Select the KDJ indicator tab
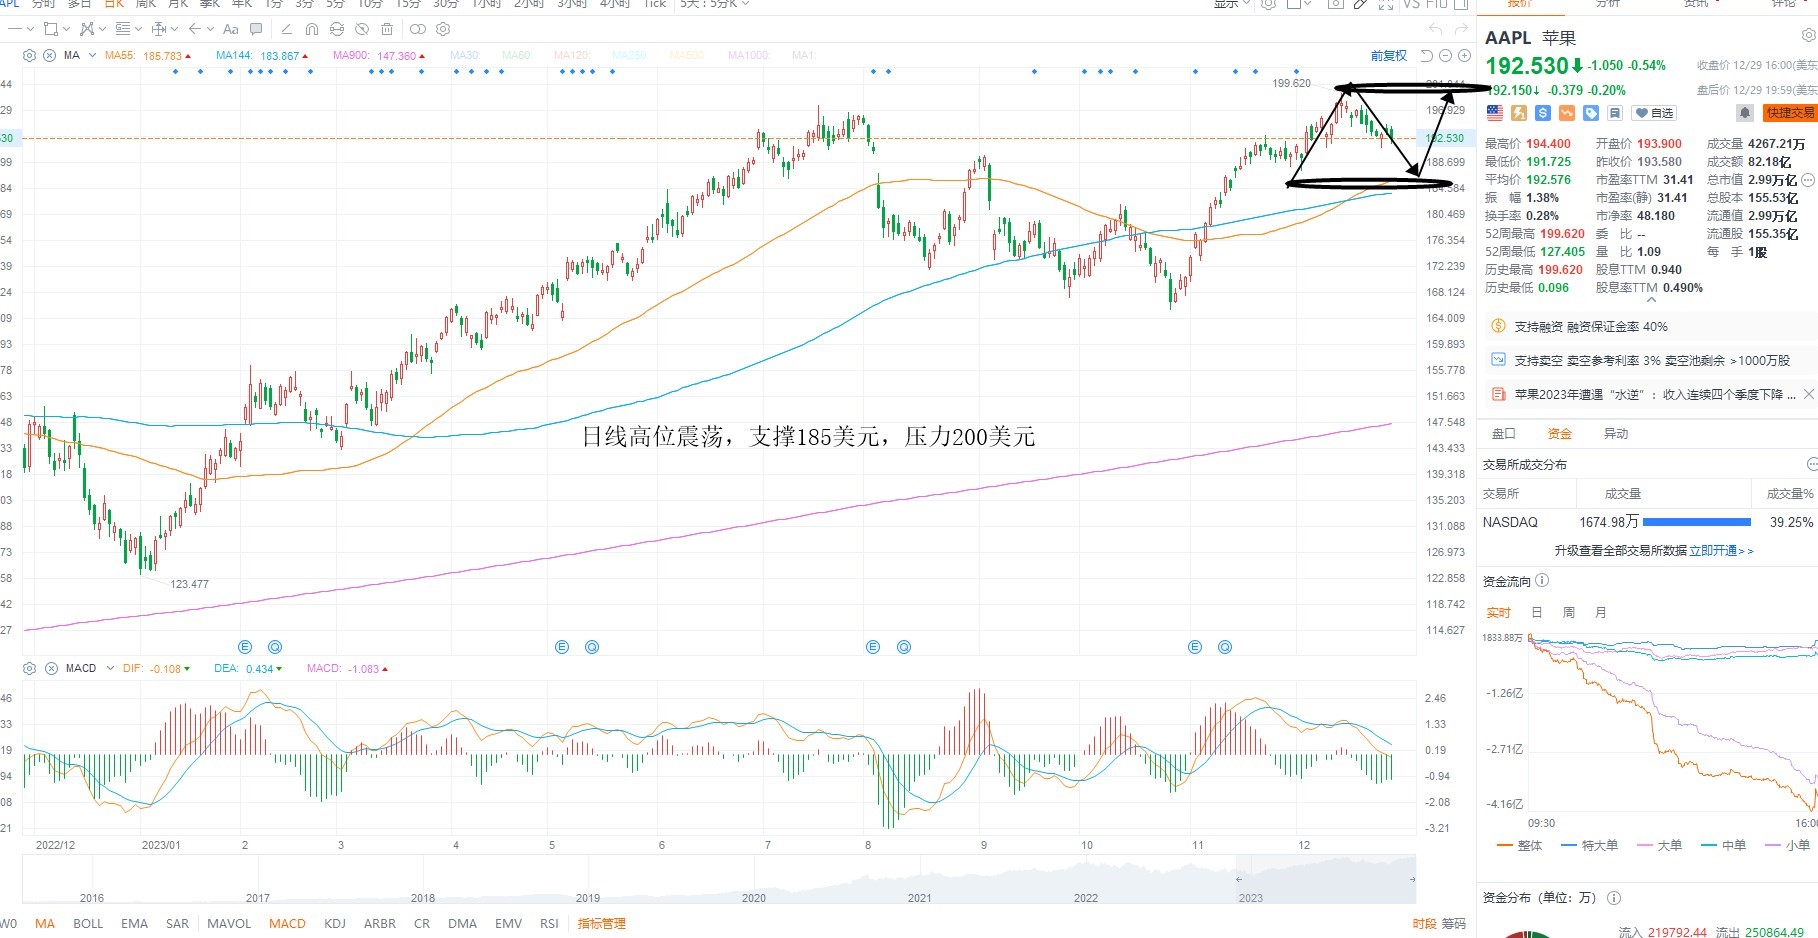This screenshot has width=1818, height=938. [335, 923]
